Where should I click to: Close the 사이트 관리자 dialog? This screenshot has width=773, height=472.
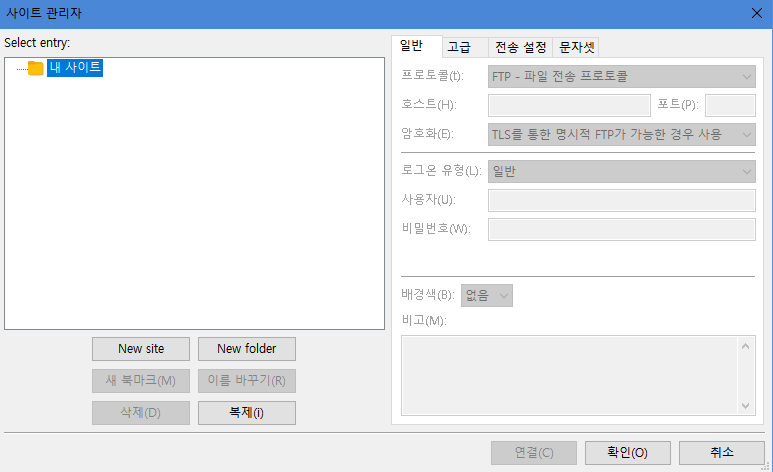[x=757, y=13]
